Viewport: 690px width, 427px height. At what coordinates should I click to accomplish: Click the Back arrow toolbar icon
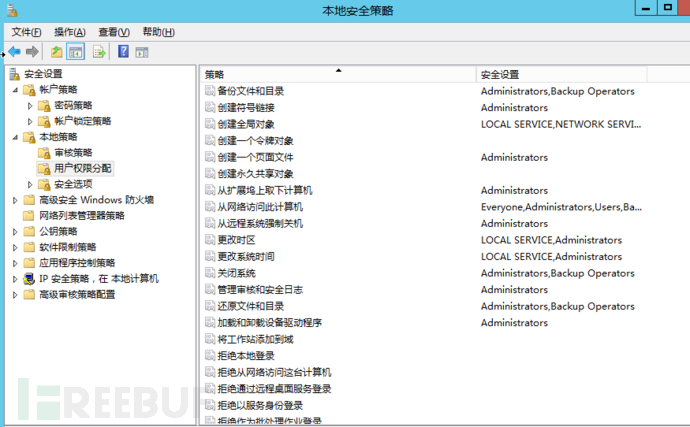15,52
